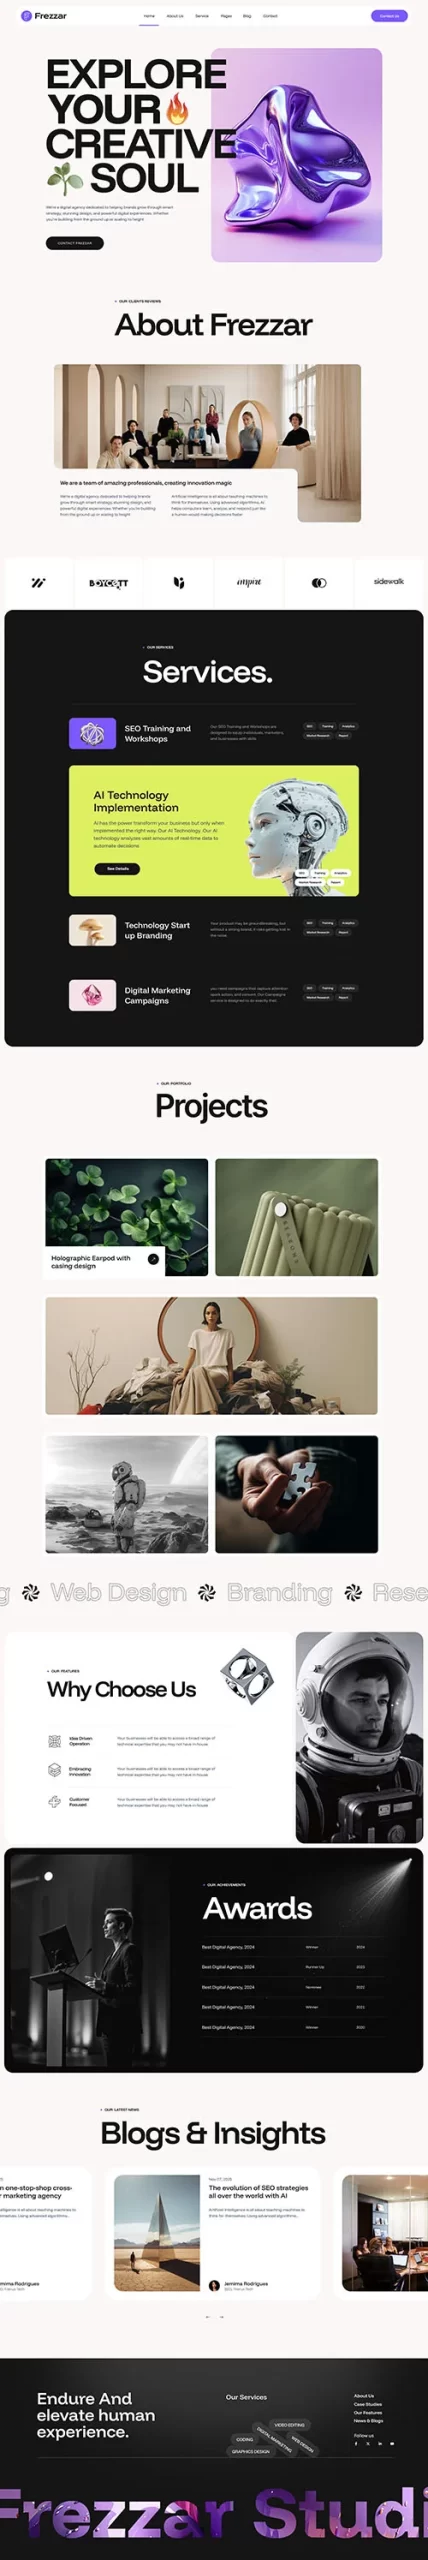Screen dimensions: 428x2560
Task: Click the sidewalk brand logo
Action: pyautogui.click(x=389, y=581)
